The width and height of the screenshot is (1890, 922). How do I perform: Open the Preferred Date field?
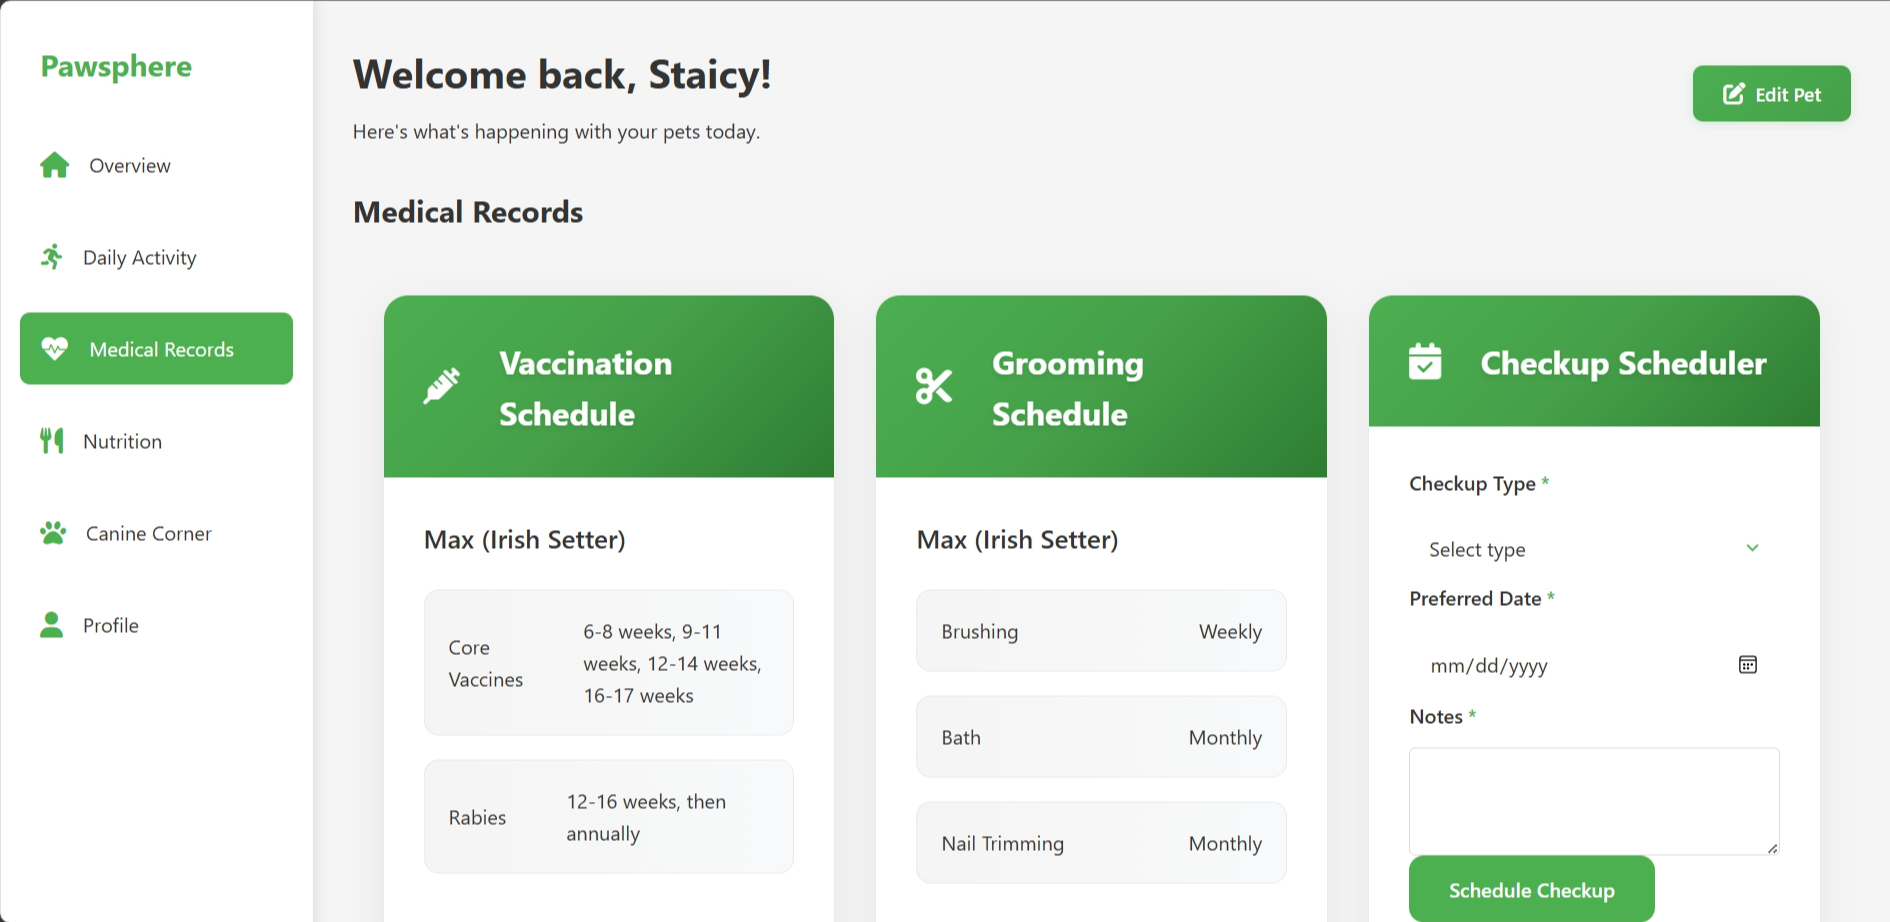click(x=1560, y=665)
